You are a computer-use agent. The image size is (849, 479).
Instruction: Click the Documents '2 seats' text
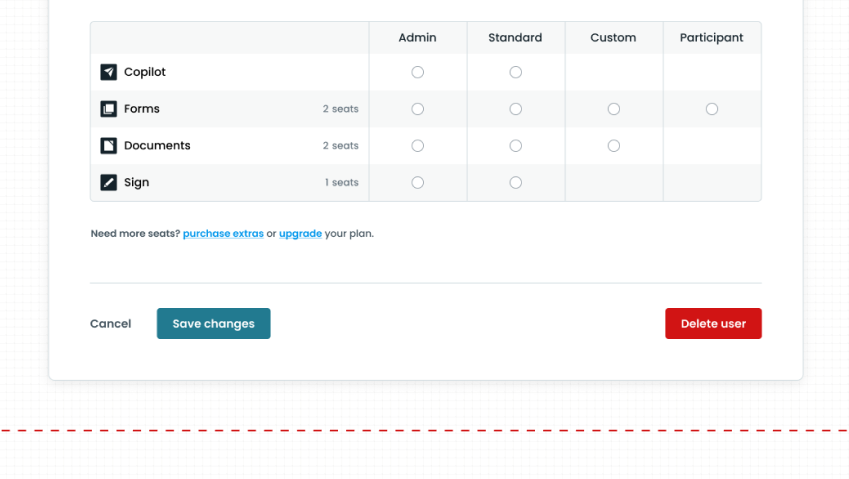pos(341,146)
